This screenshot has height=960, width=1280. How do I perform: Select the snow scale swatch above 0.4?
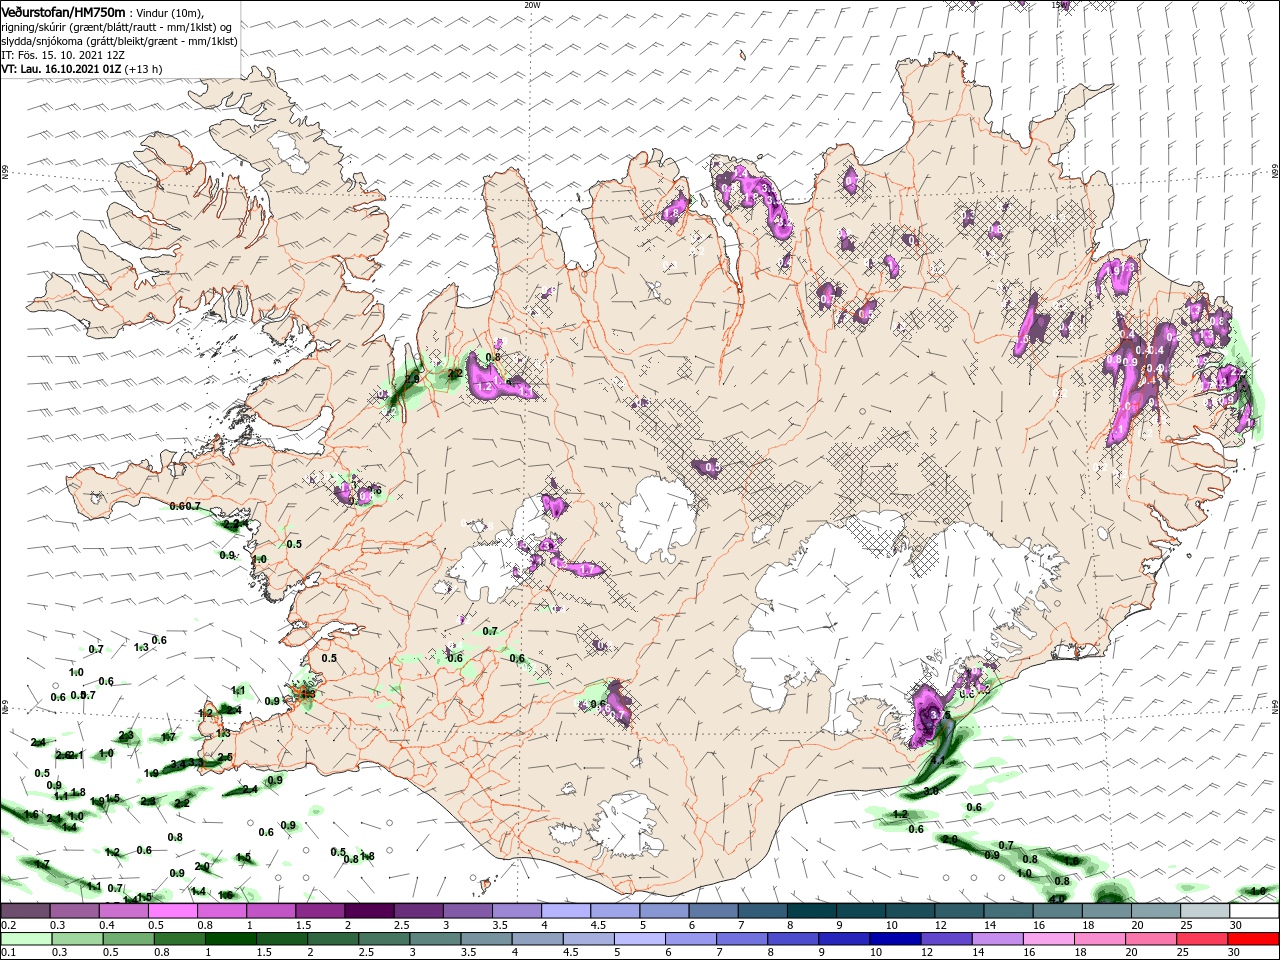(124, 911)
